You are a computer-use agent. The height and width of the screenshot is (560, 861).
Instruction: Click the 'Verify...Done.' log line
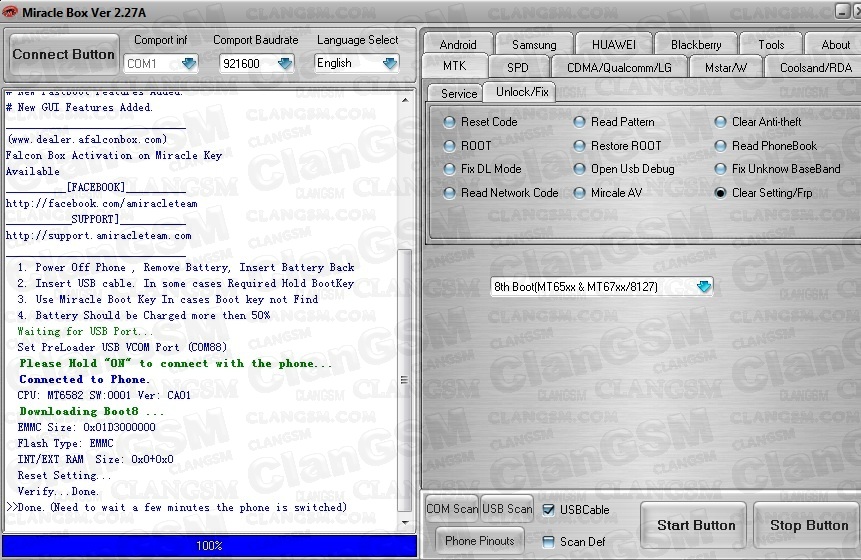pyautogui.click(x=58, y=491)
